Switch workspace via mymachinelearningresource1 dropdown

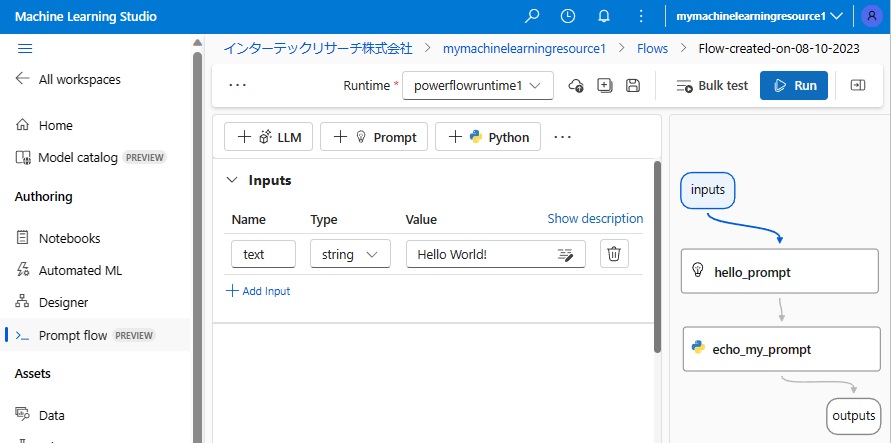coord(759,16)
